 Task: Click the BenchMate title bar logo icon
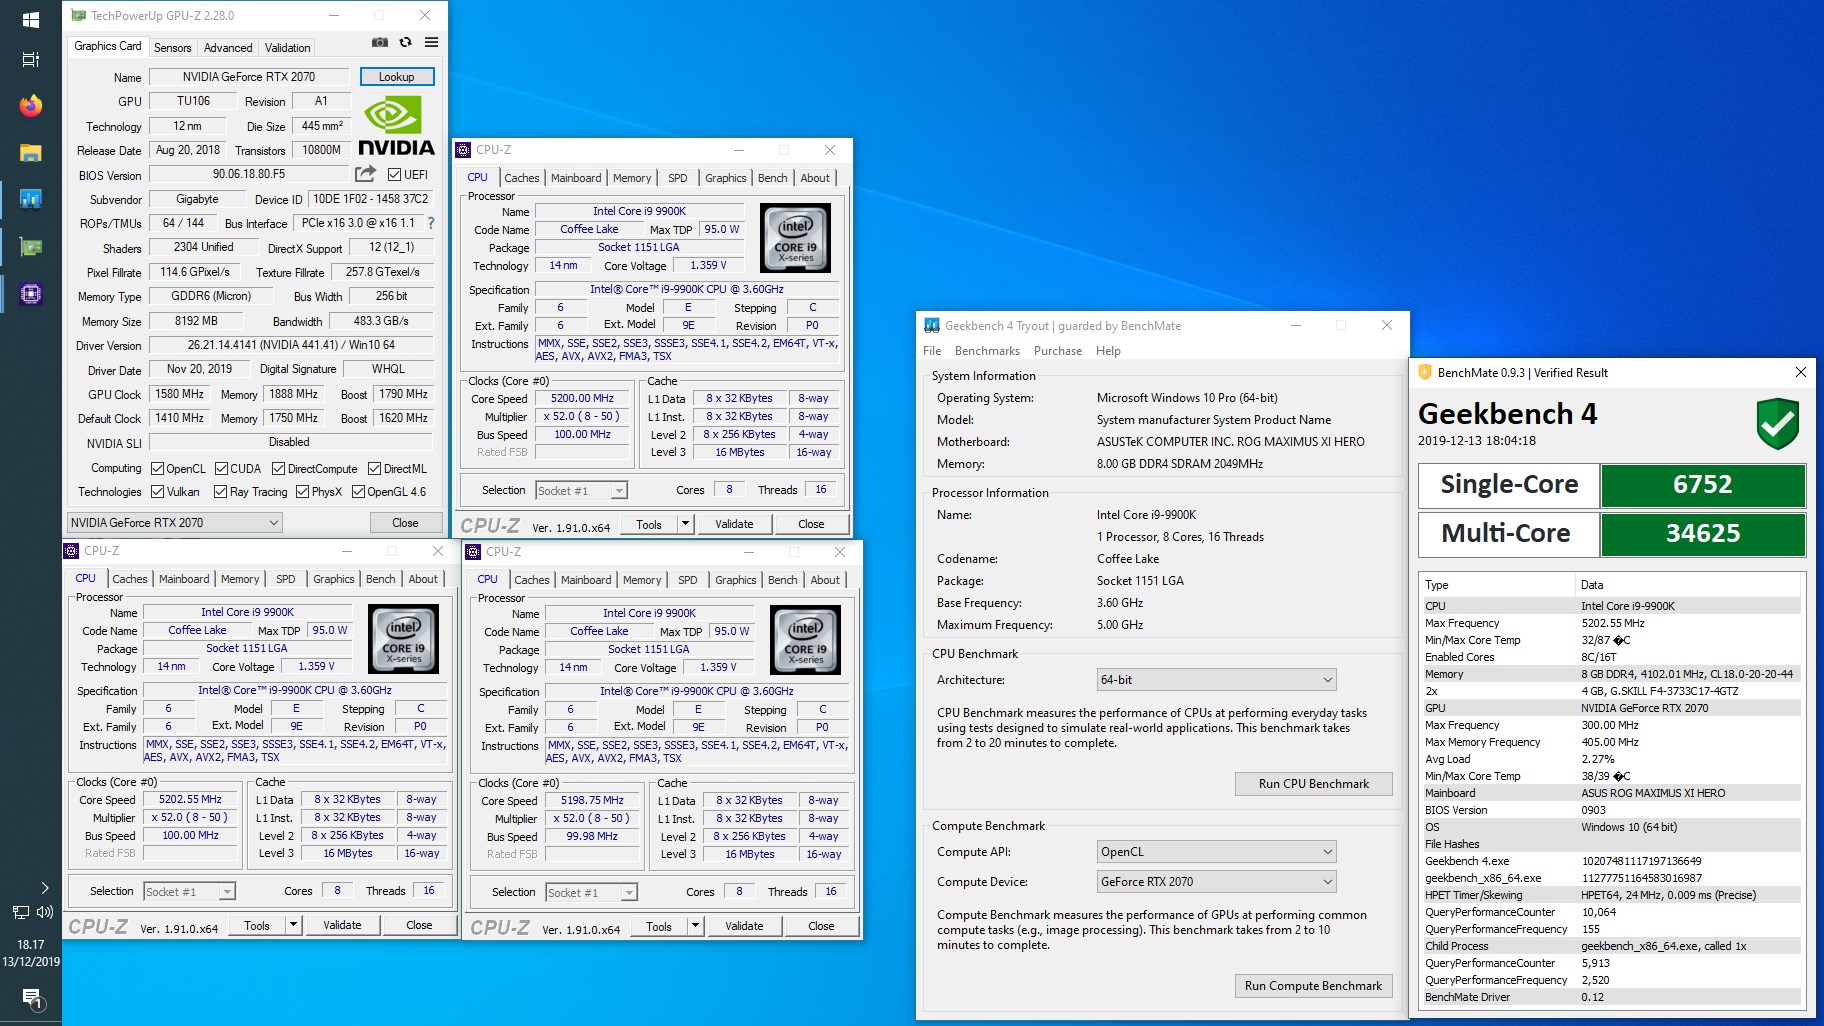(x=1425, y=372)
